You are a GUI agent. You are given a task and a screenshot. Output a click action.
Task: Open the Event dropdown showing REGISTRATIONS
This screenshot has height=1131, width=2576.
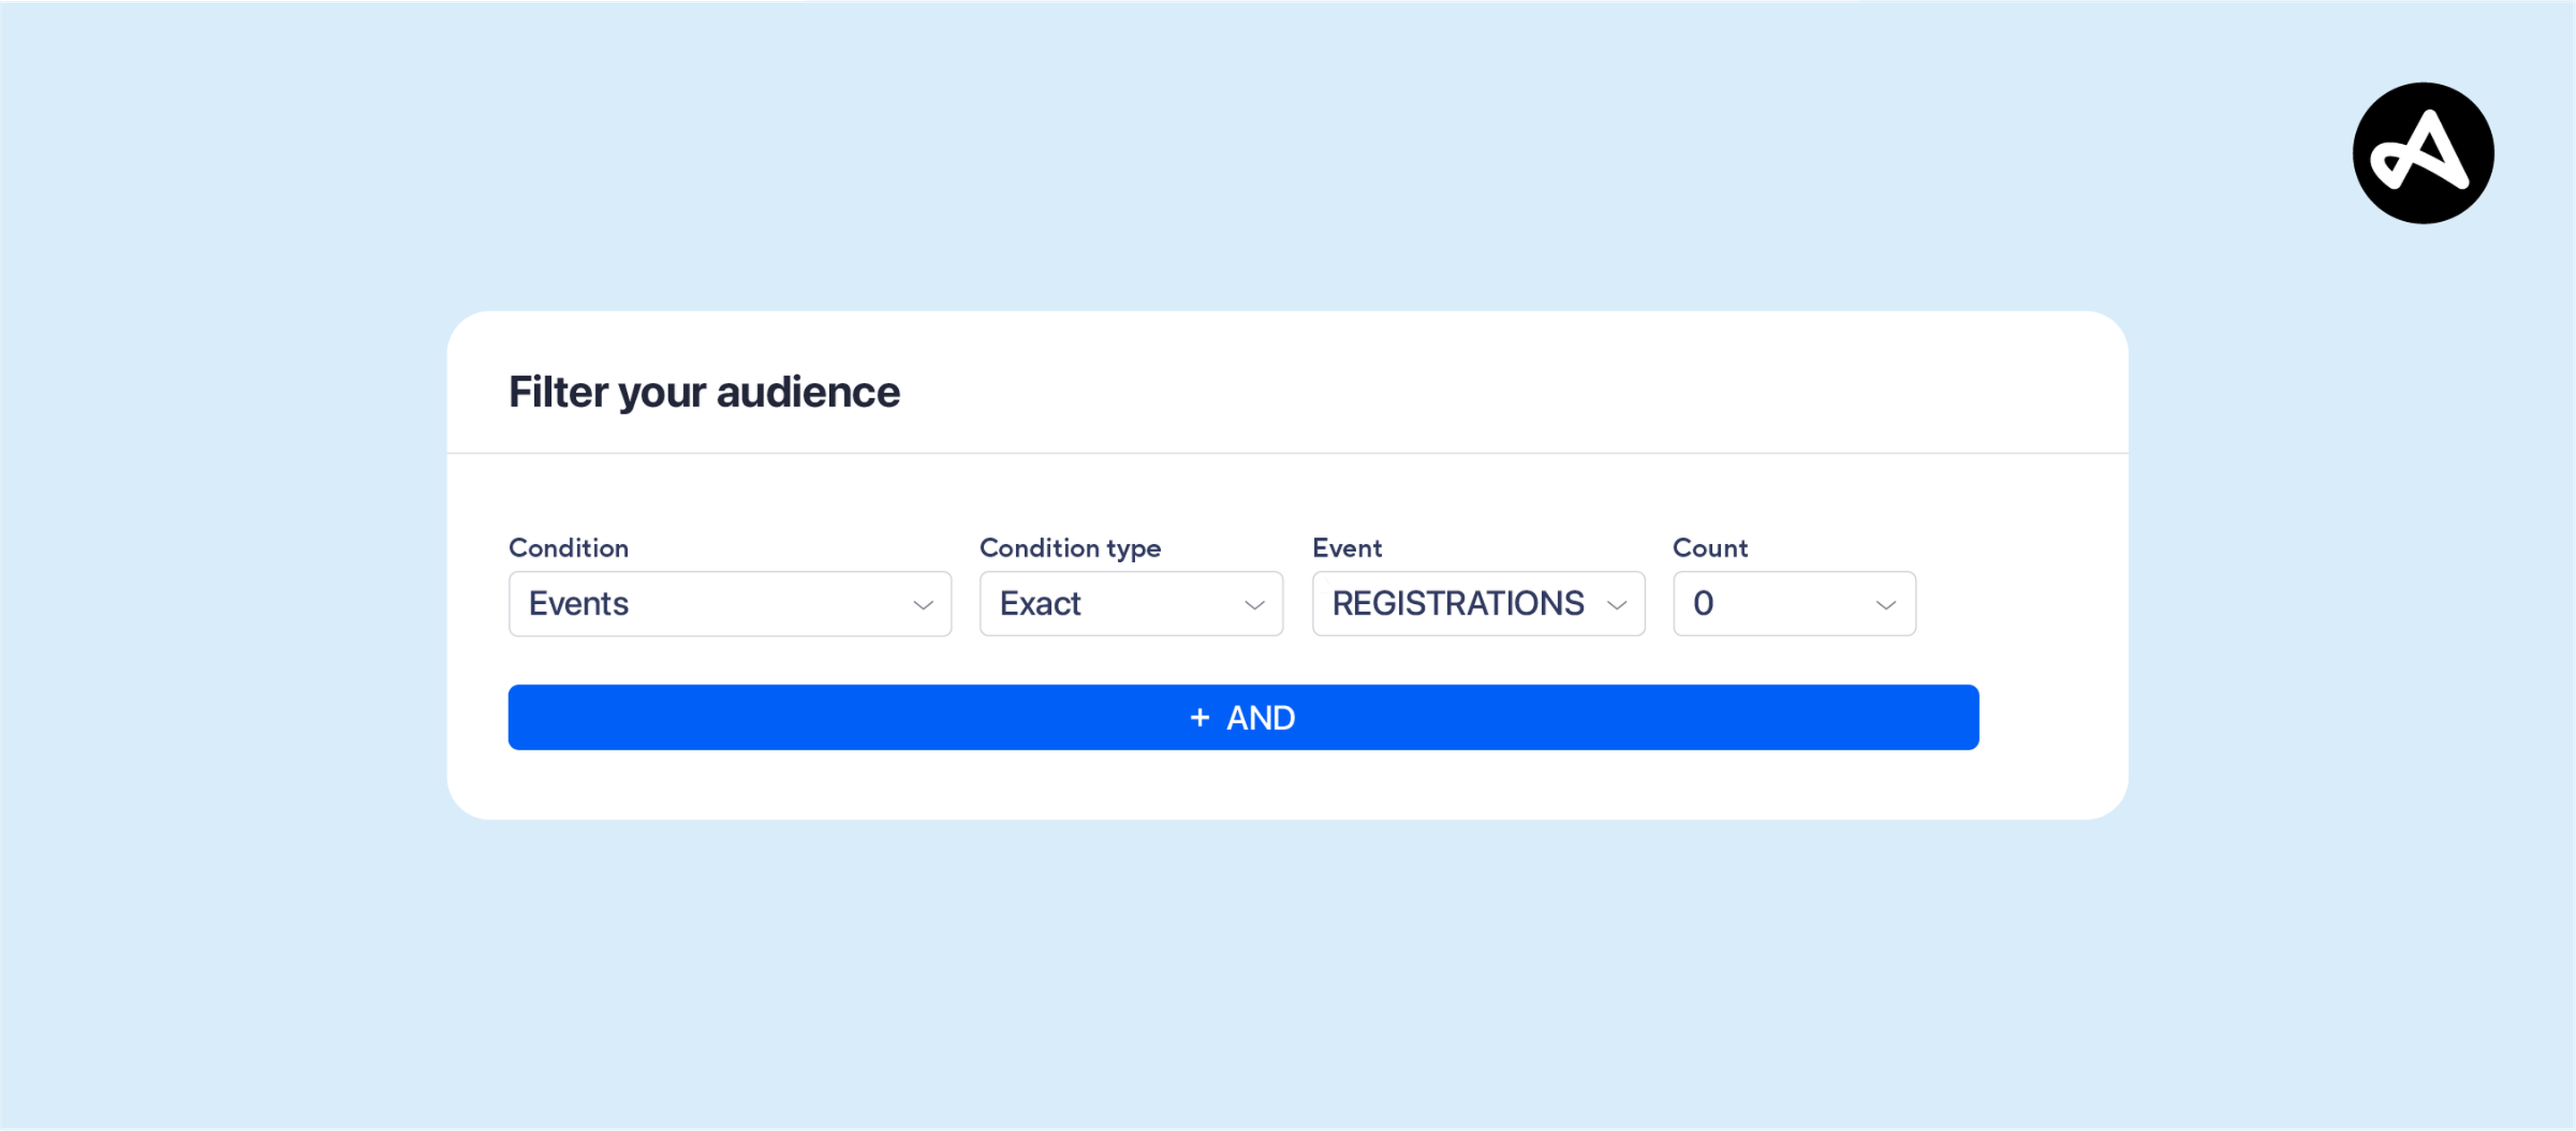pyautogui.click(x=1477, y=603)
